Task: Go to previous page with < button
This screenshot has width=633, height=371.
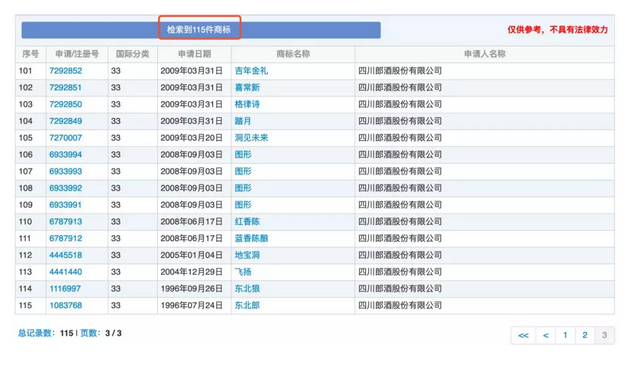Action: point(545,335)
